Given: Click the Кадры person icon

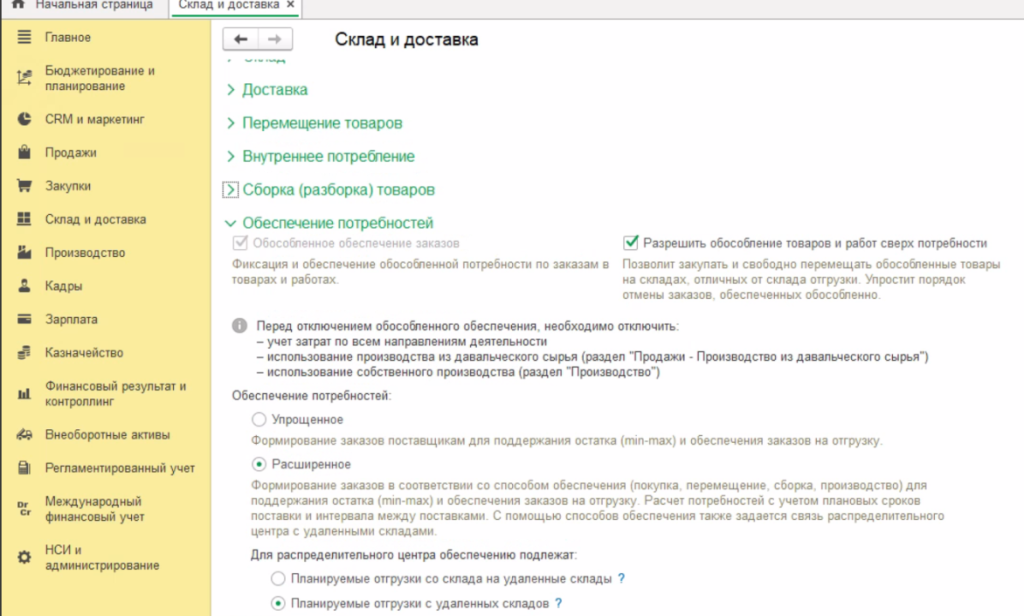Looking at the screenshot, I should point(25,286).
